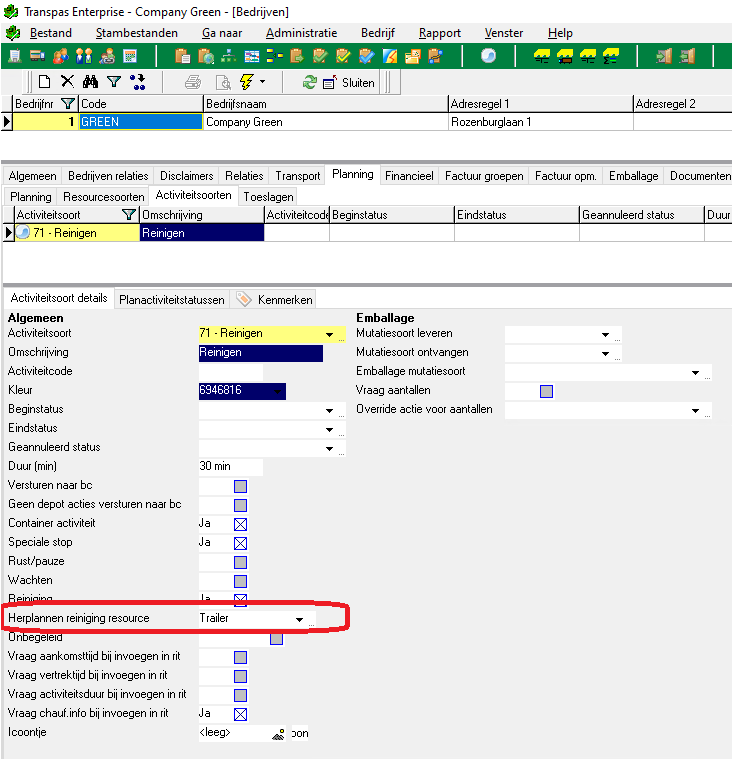
Task: Open the organization chart icon
Action: click(228, 57)
